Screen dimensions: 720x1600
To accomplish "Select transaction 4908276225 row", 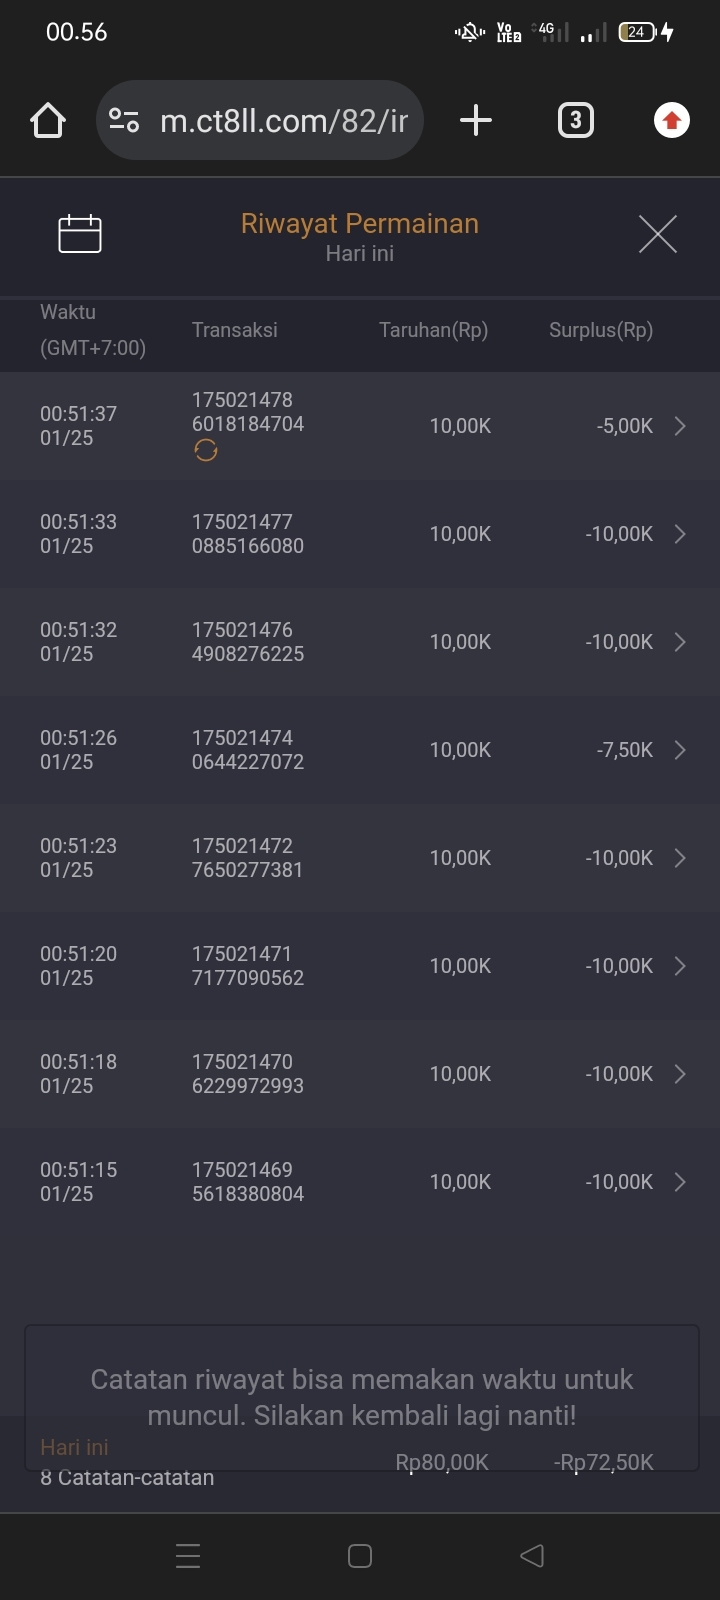I will coord(360,642).
